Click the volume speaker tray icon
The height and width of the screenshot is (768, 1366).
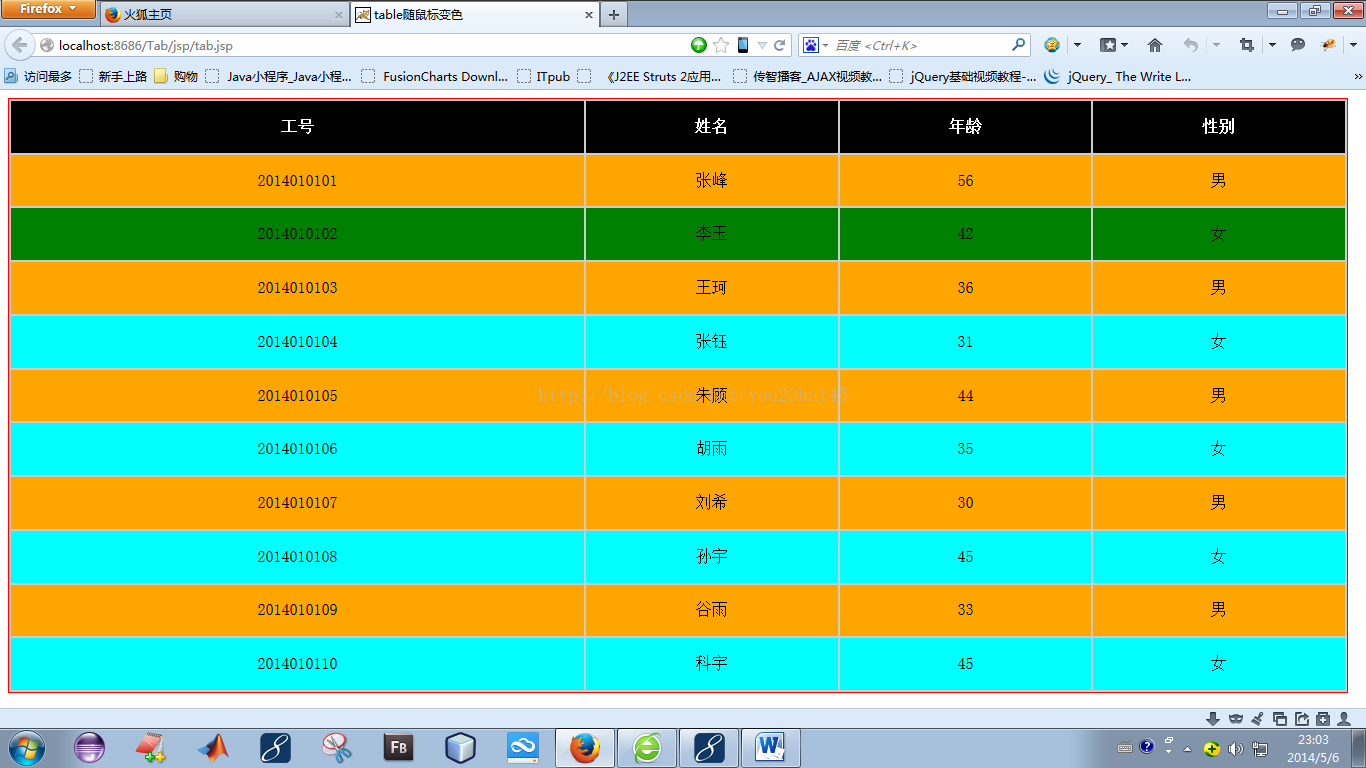coord(1236,748)
